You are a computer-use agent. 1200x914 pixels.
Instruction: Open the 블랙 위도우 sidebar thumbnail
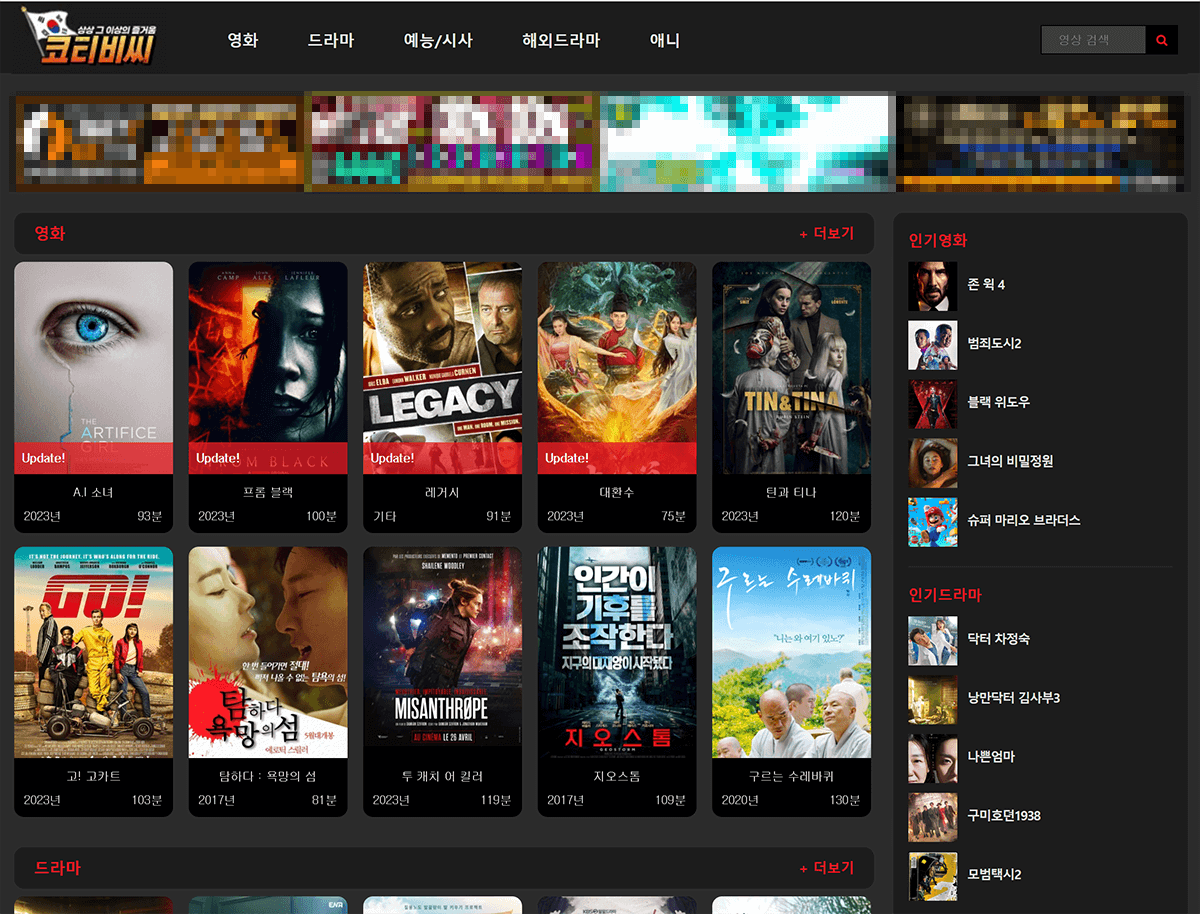pyautogui.click(x=932, y=404)
